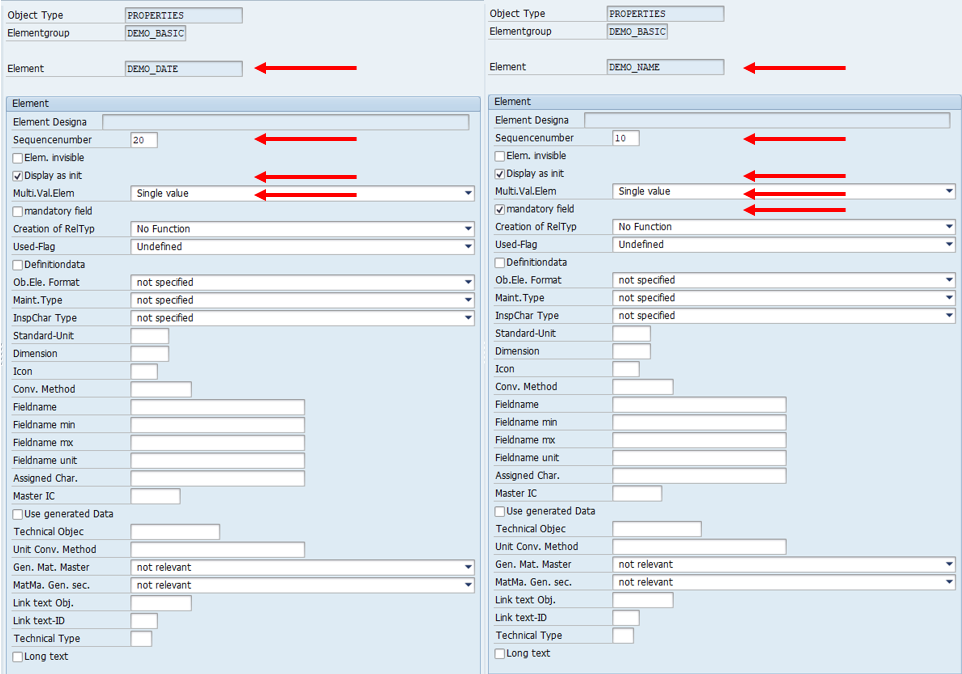Viewport: 962px width, 674px height.
Task: Click Sequencenumber field containing 10
Action: (626, 138)
